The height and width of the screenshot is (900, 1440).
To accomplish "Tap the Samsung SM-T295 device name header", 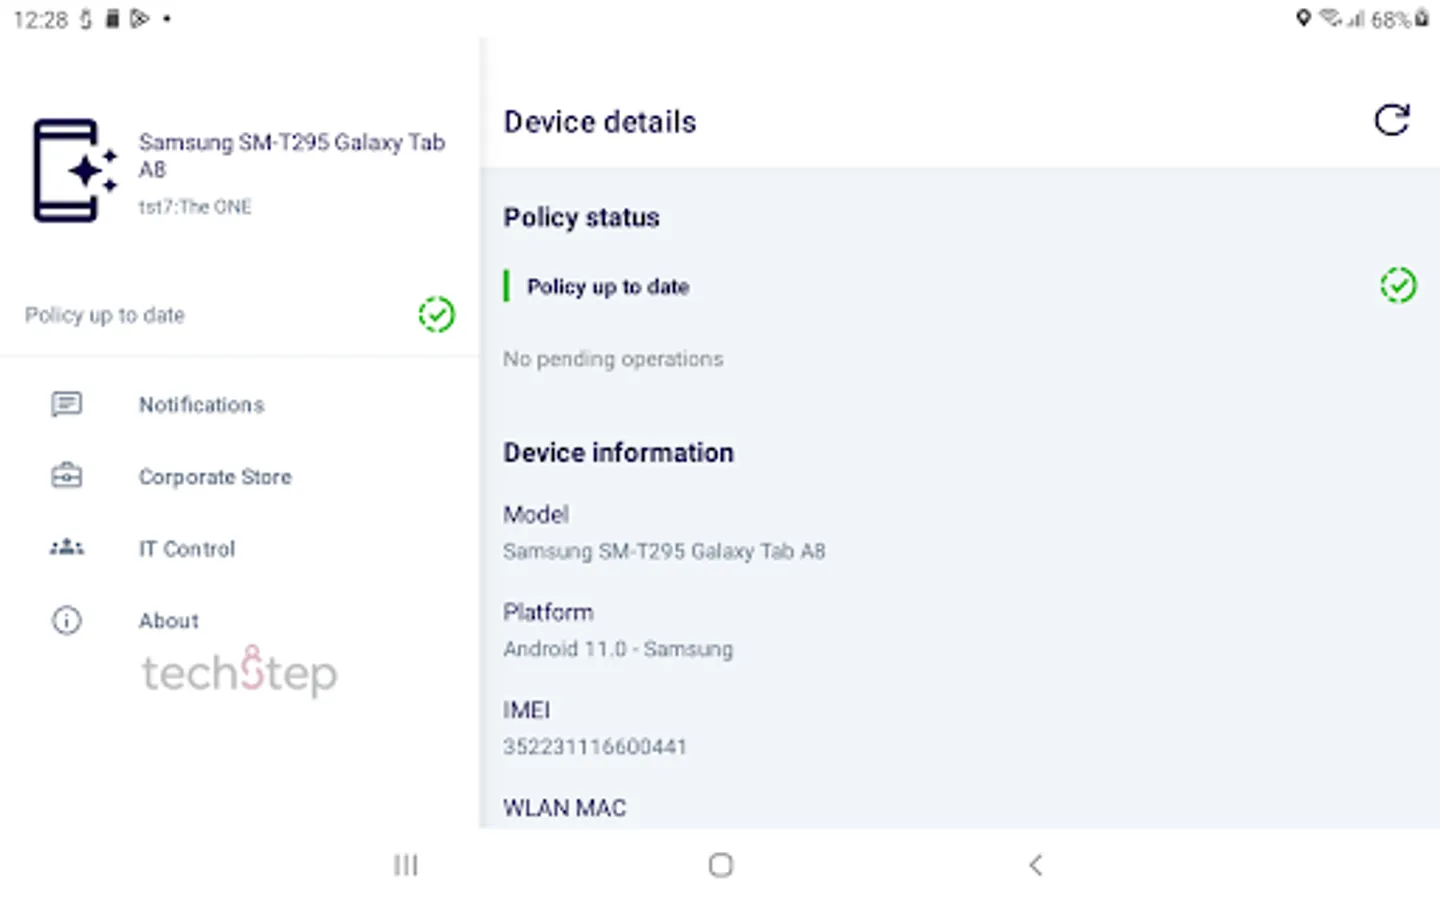I will [291, 155].
